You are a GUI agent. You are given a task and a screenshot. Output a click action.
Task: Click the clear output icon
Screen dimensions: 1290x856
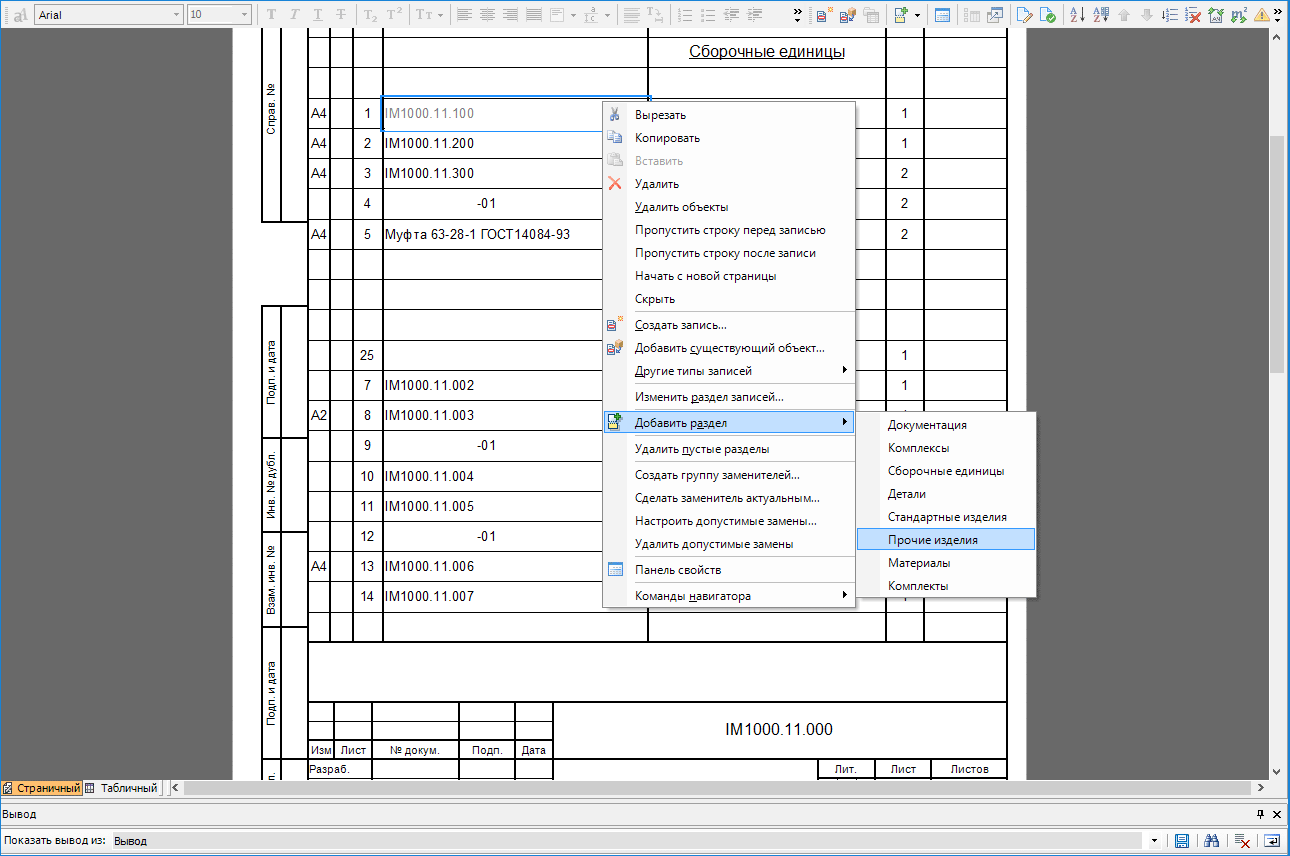click(x=1242, y=841)
